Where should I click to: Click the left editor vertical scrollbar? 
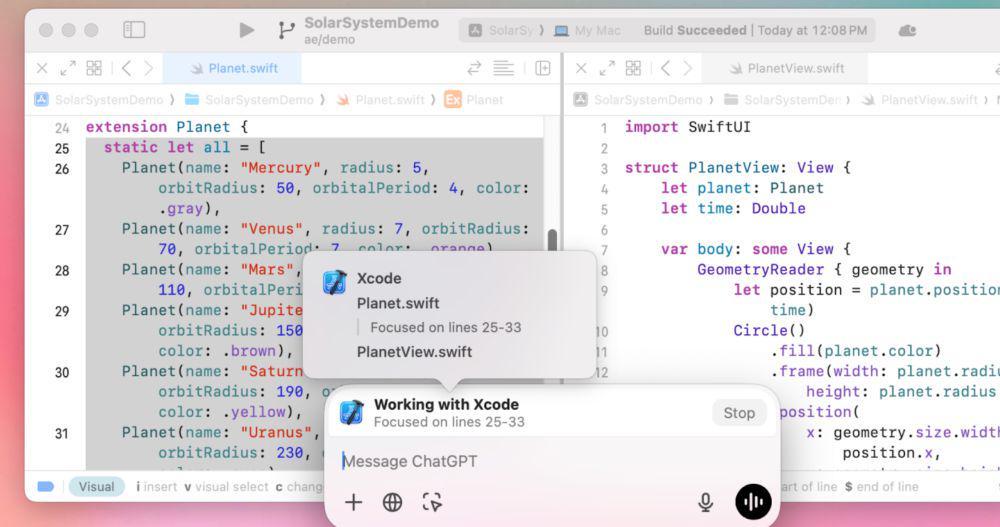[552, 240]
